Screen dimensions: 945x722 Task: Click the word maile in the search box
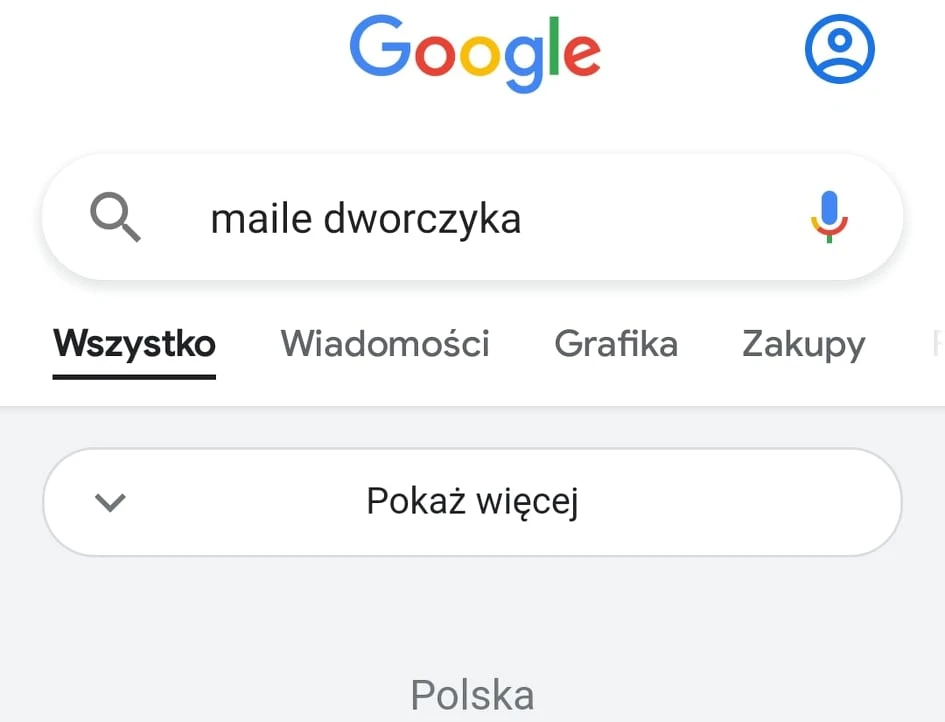tap(261, 218)
